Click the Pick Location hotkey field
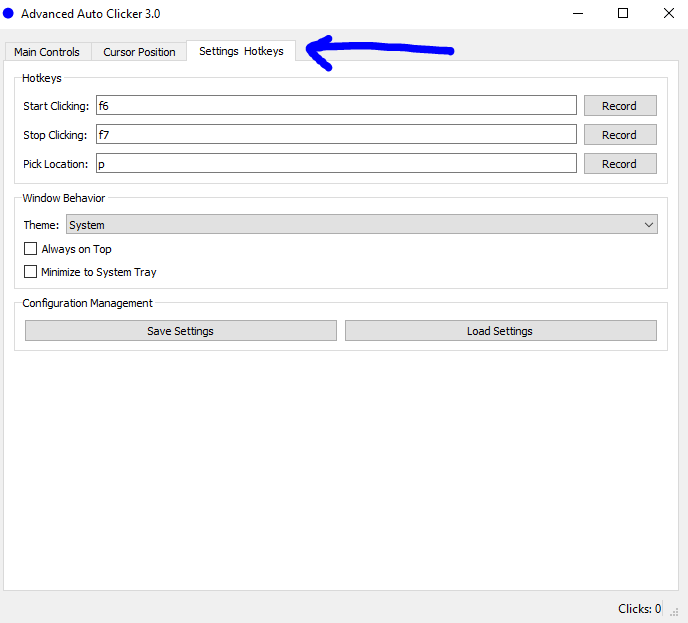The height and width of the screenshot is (623, 688). coord(336,163)
